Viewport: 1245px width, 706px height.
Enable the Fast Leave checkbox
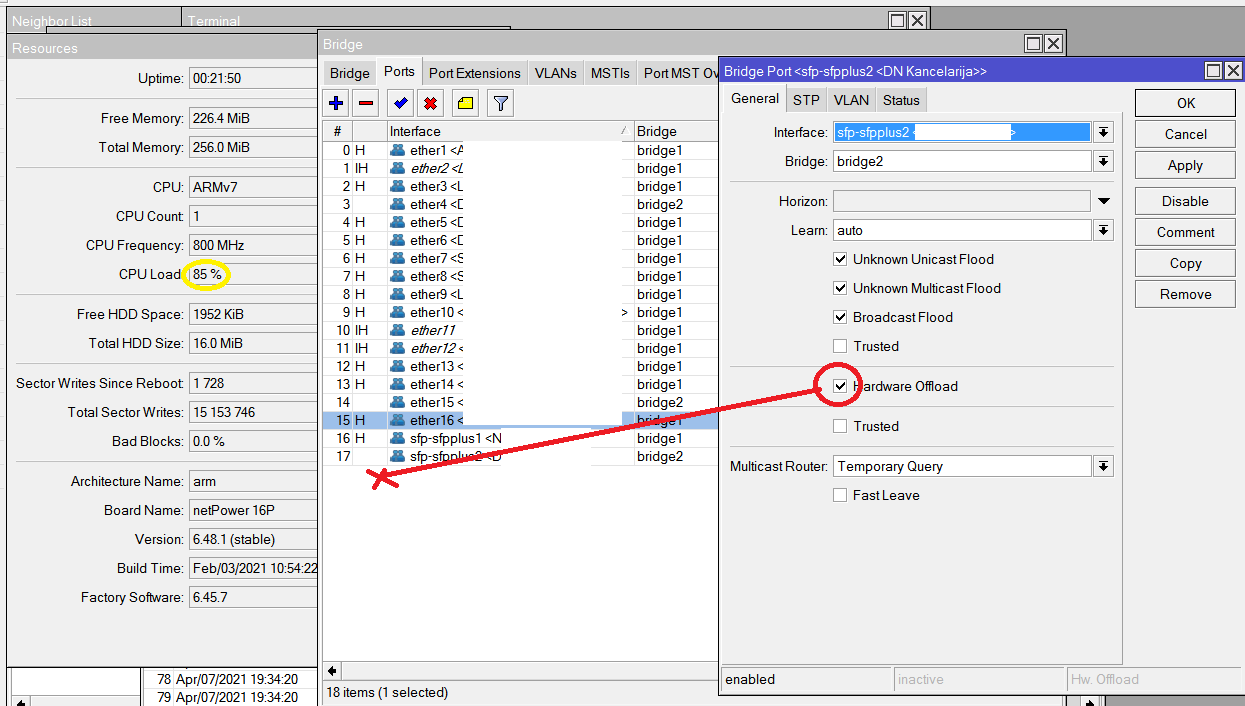click(x=840, y=495)
